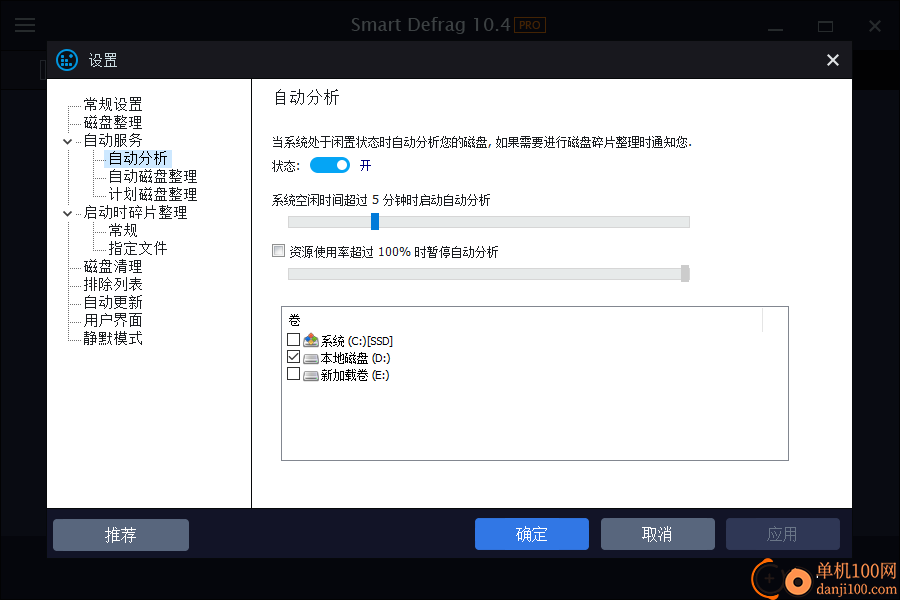Click the E: volume drive icon
This screenshot has width=900, height=600.
[311, 376]
